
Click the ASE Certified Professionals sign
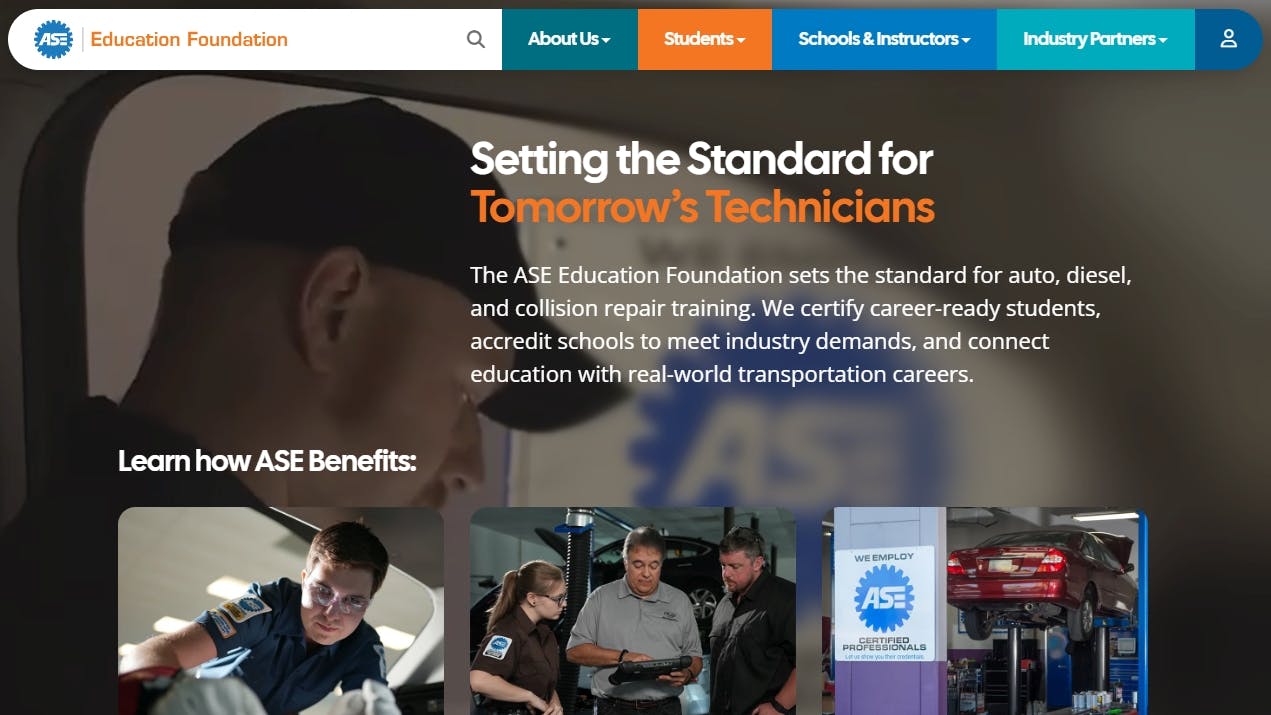coord(884,603)
